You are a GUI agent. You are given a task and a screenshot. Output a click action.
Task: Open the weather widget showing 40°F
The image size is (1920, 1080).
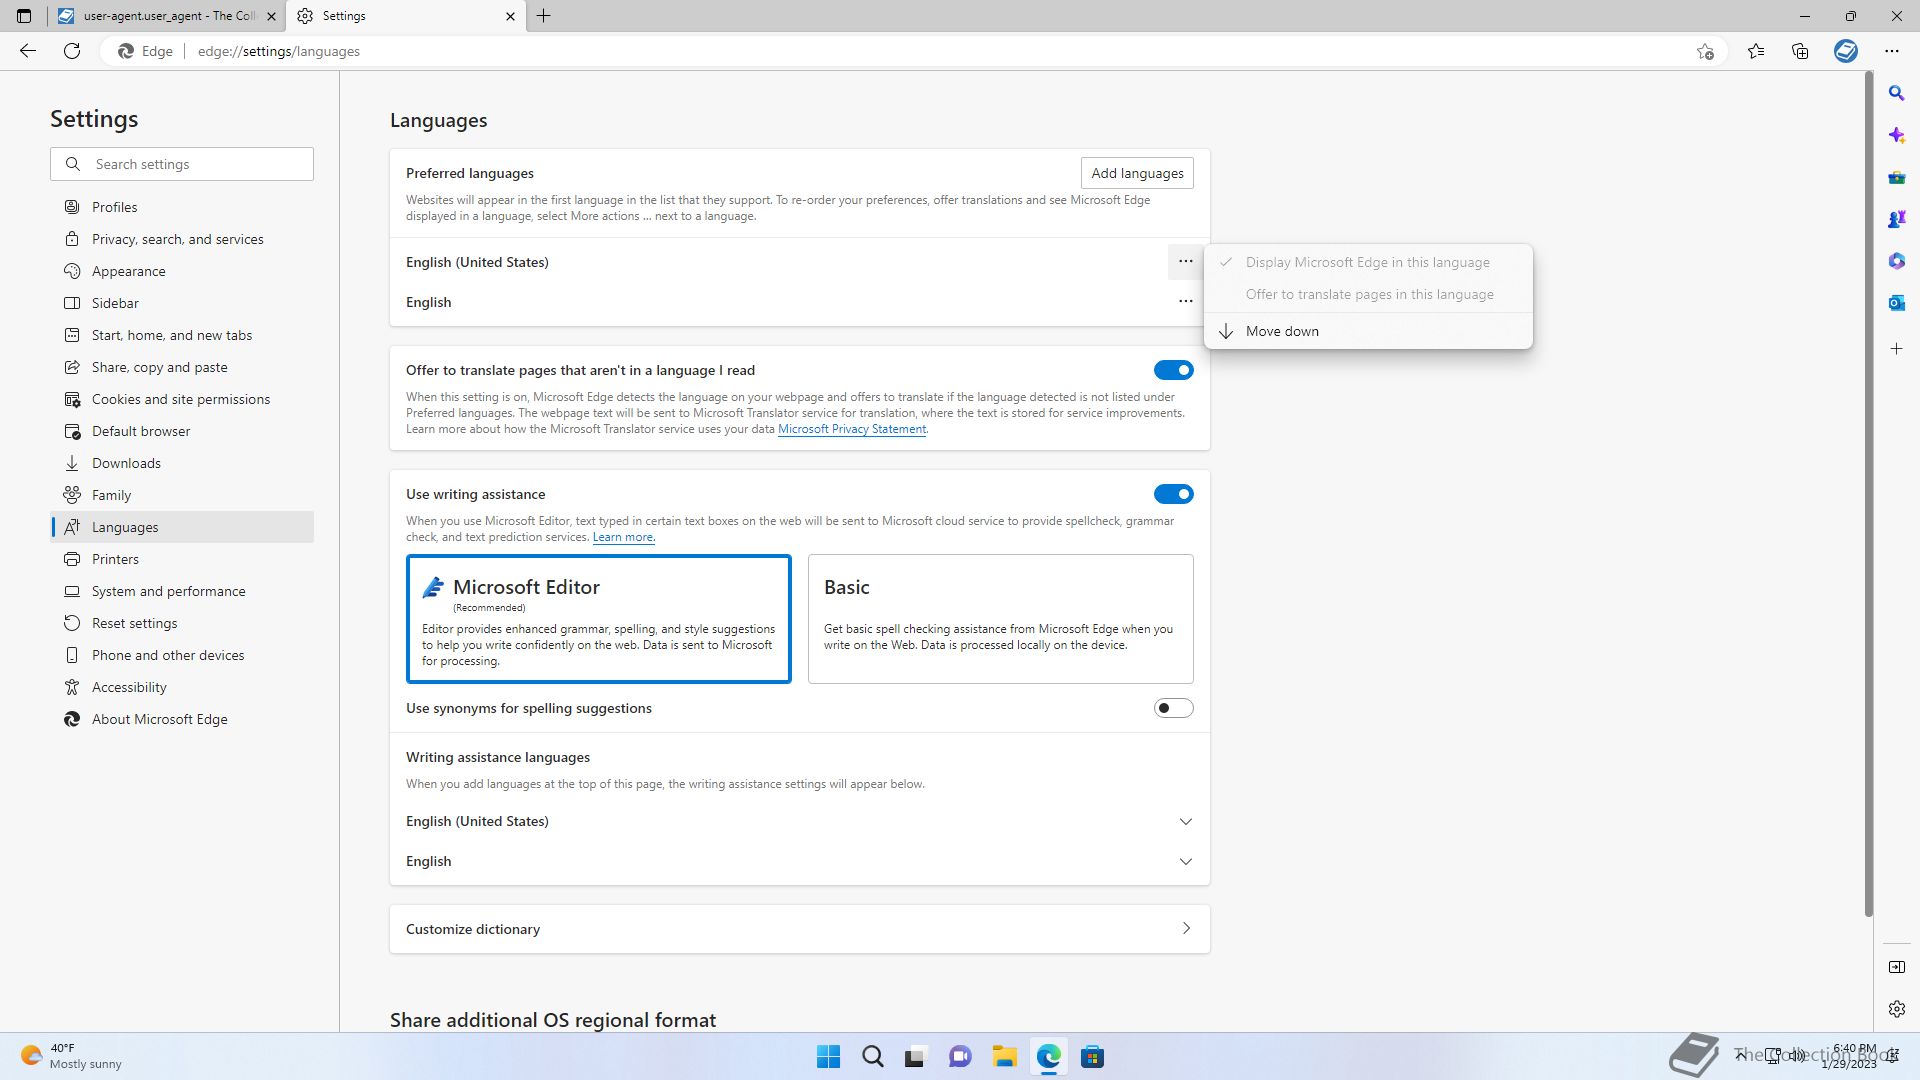[x=72, y=1056]
